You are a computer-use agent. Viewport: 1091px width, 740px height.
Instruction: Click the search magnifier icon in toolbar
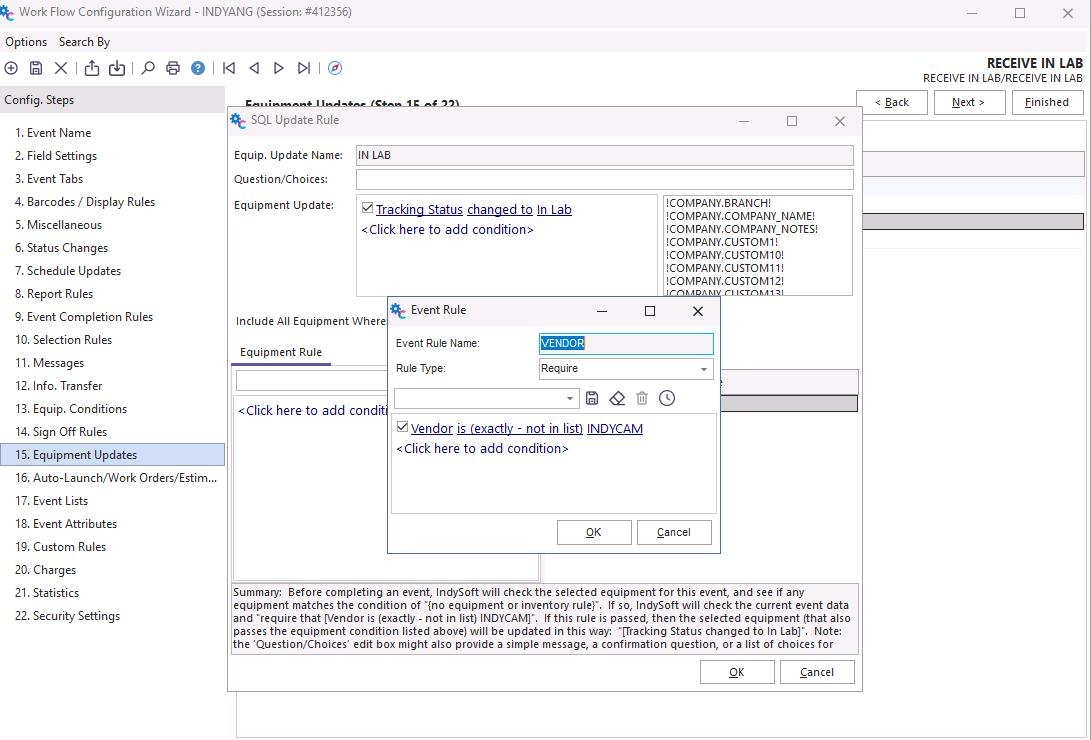148,68
